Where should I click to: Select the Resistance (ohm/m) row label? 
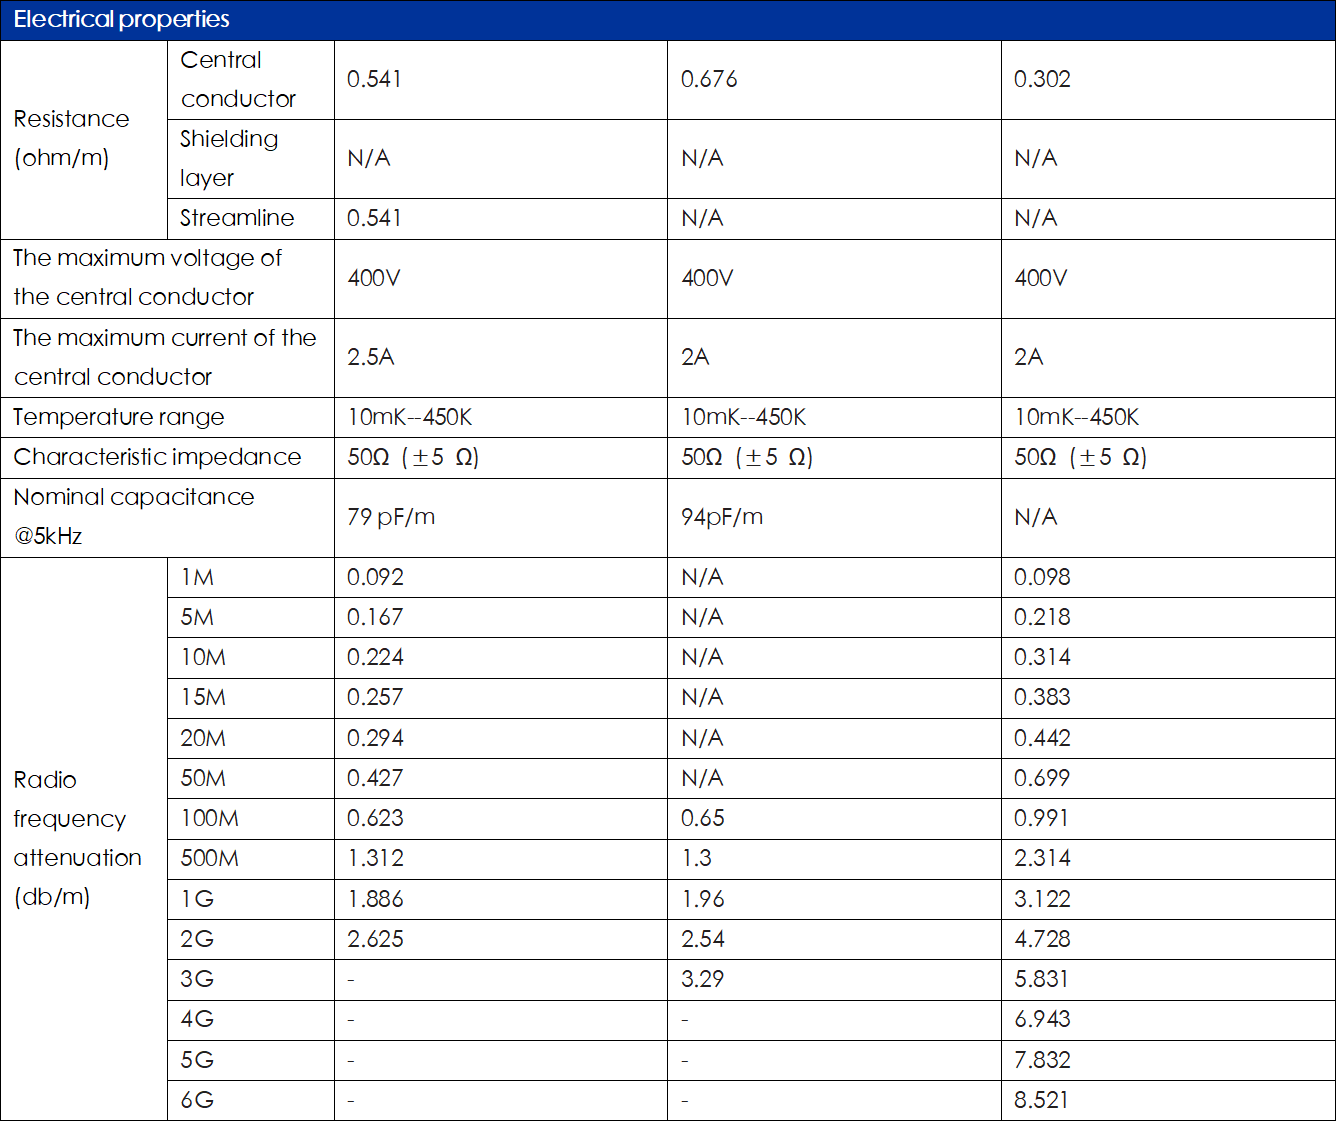[x=71, y=138]
